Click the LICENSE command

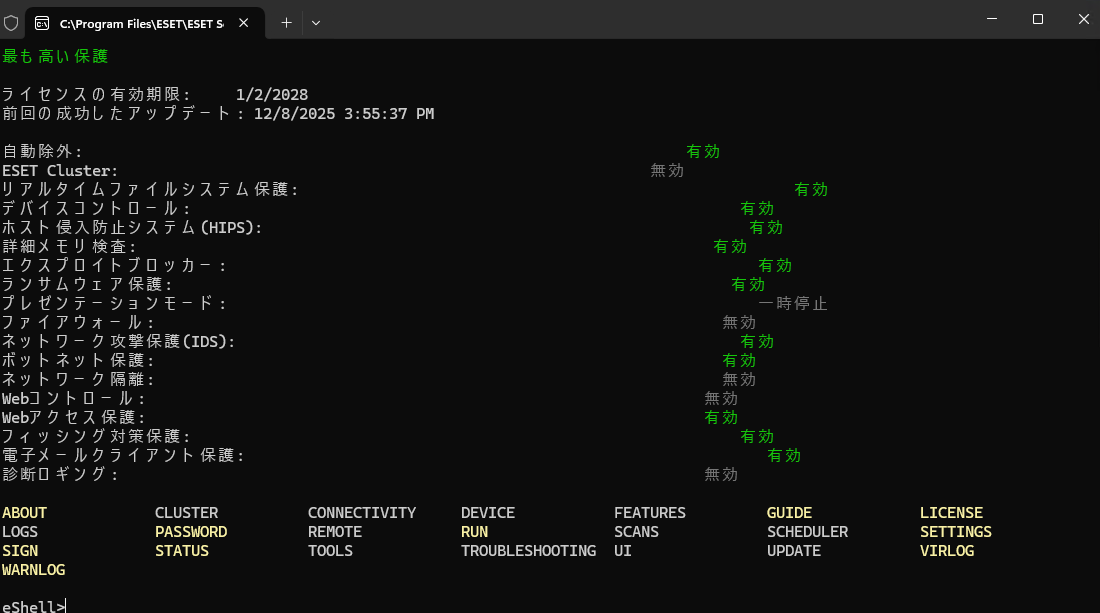pyautogui.click(x=951, y=513)
